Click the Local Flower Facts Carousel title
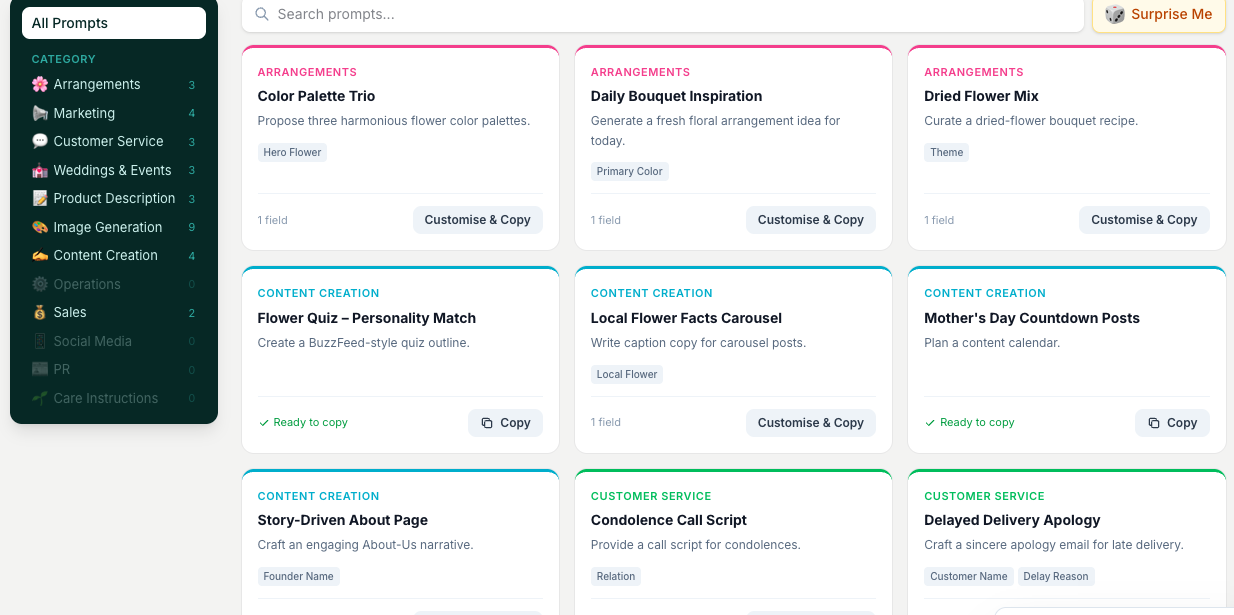1234x615 pixels. (687, 318)
